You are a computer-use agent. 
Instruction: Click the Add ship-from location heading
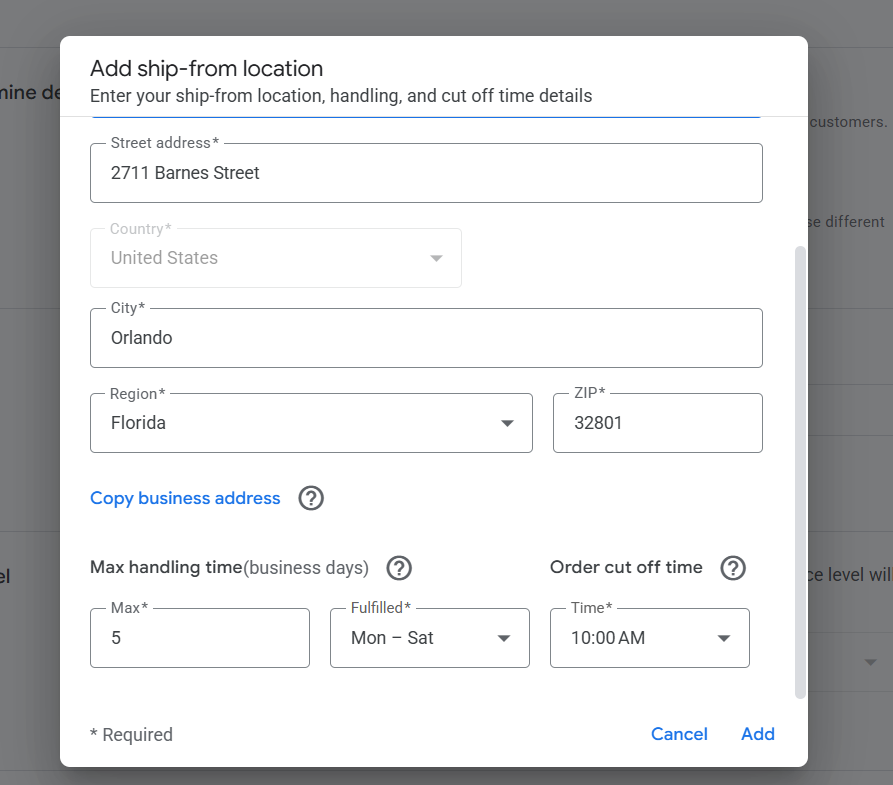tap(207, 68)
